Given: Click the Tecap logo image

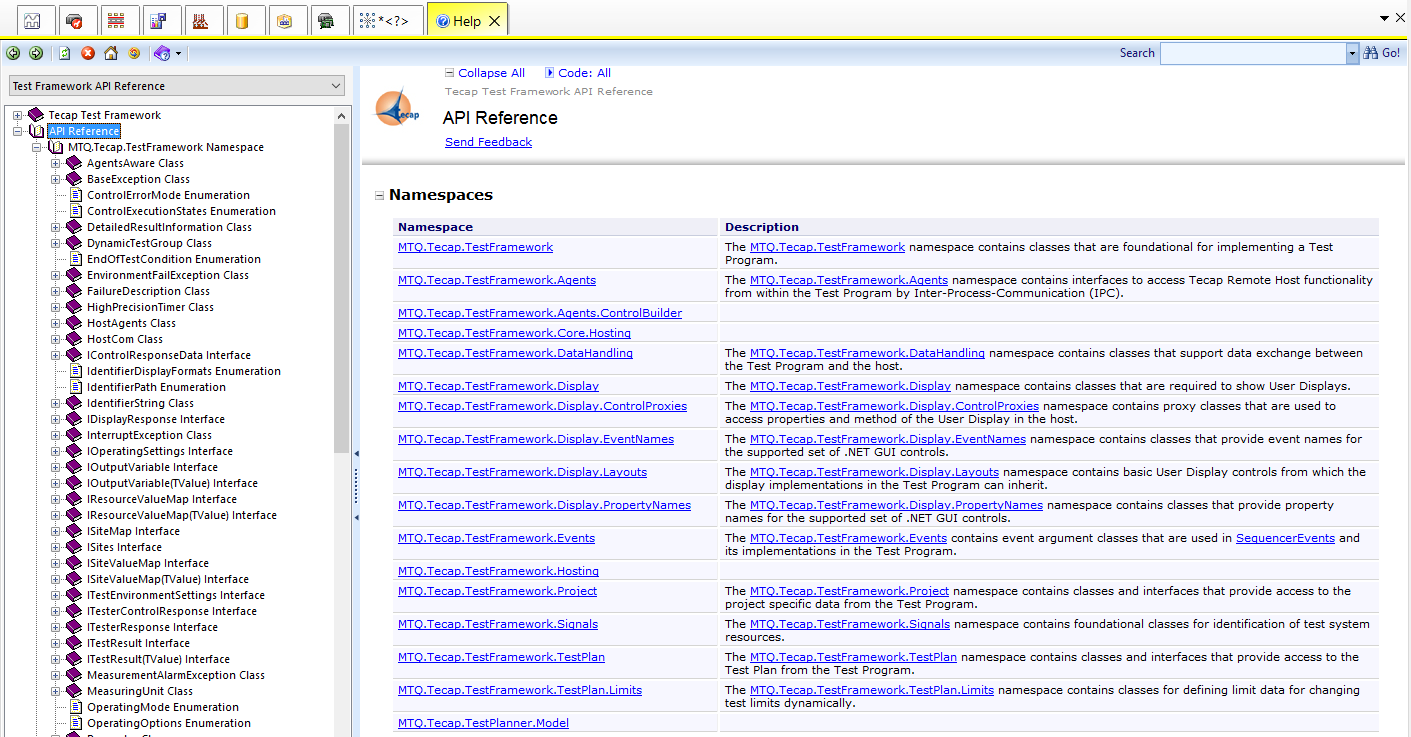Looking at the screenshot, I should tap(396, 108).
